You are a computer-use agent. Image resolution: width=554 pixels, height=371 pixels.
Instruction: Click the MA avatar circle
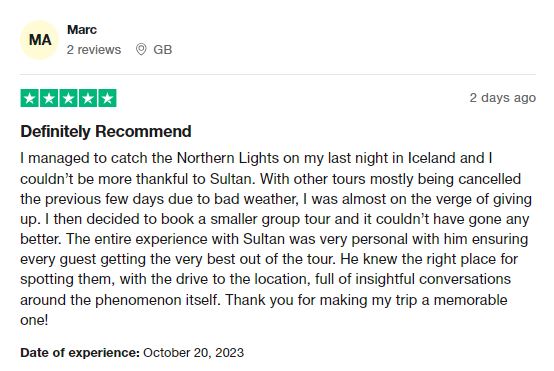[x=40, y=40]
